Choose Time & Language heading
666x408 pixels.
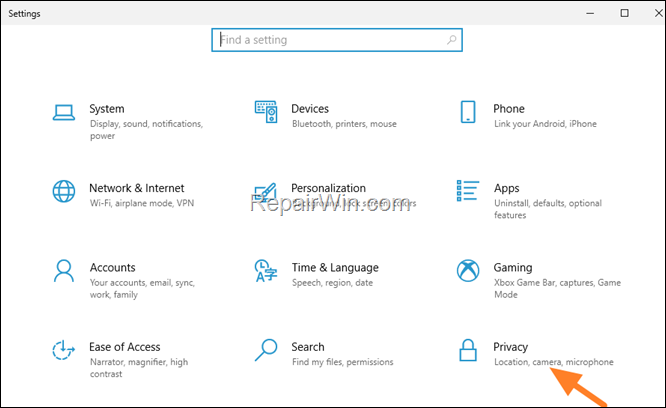tap(335, 268)
